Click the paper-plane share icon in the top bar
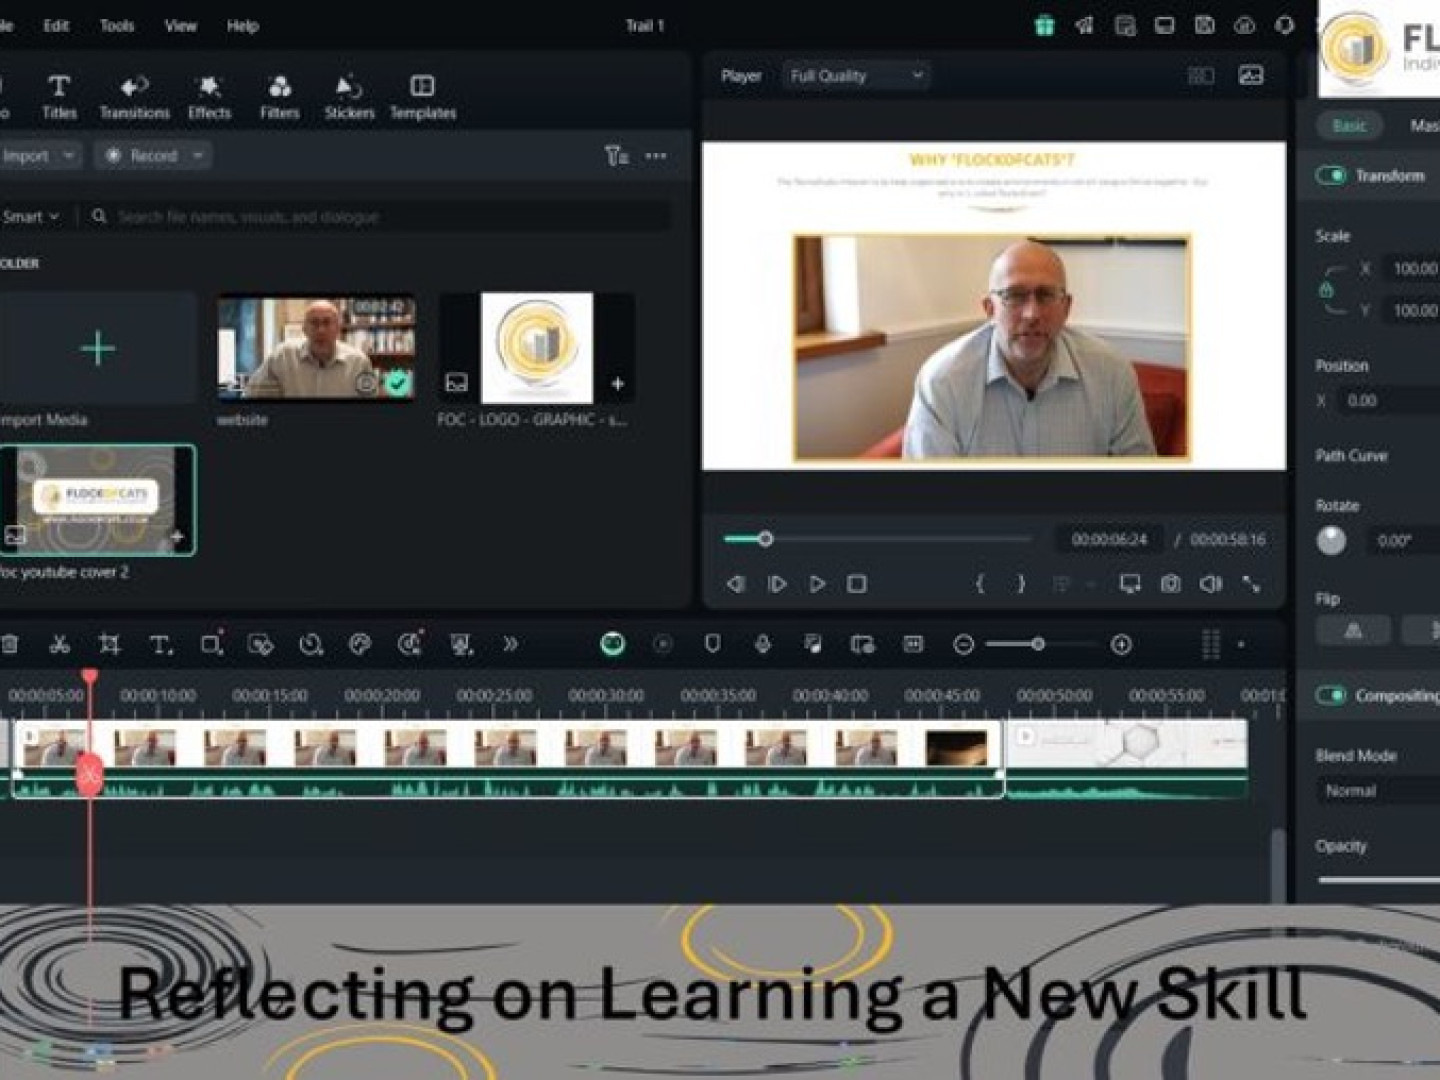 1084,26
